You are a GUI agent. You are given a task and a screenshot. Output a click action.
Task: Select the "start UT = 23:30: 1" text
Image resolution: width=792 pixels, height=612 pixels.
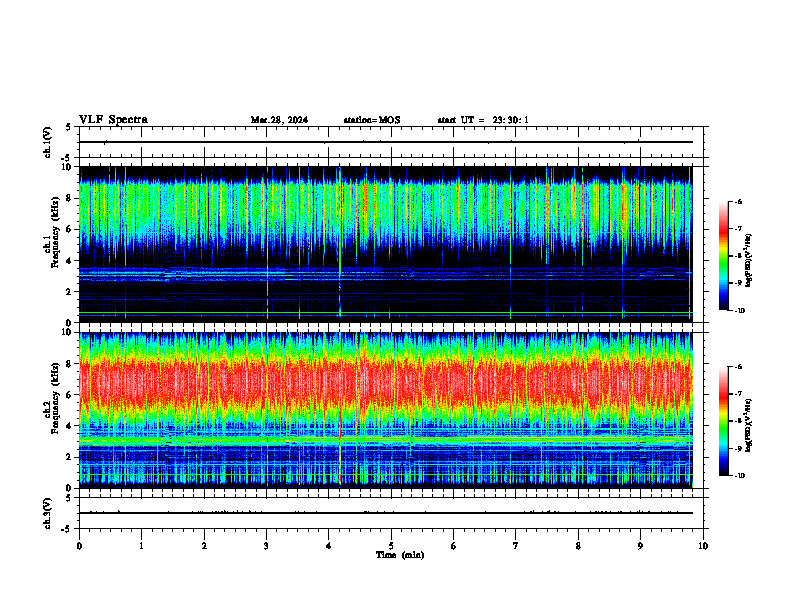click(482, 120)
